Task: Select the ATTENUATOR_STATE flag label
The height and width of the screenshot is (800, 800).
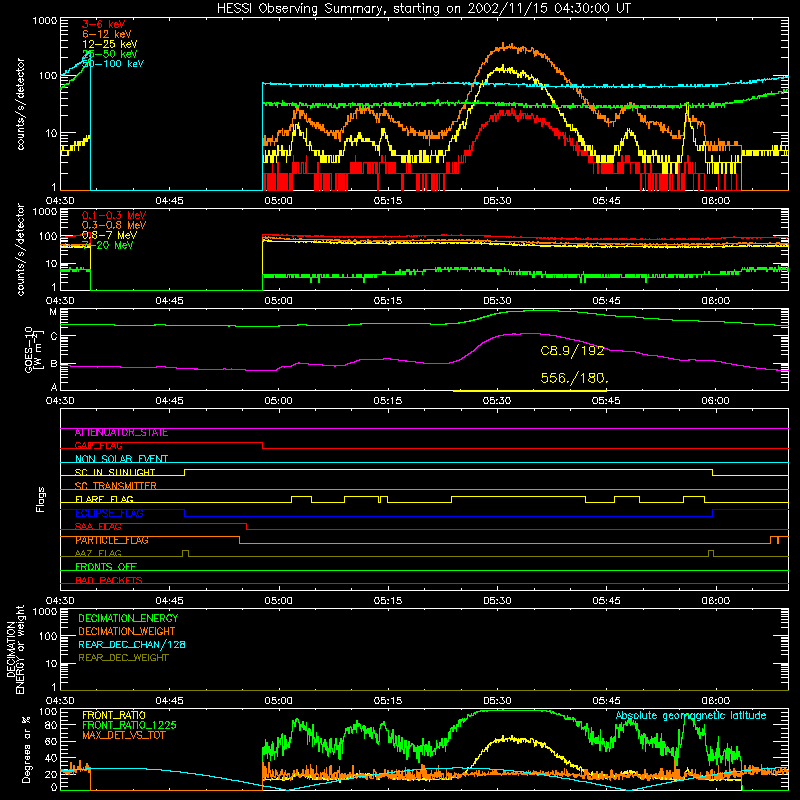Action: click(121, 433)
